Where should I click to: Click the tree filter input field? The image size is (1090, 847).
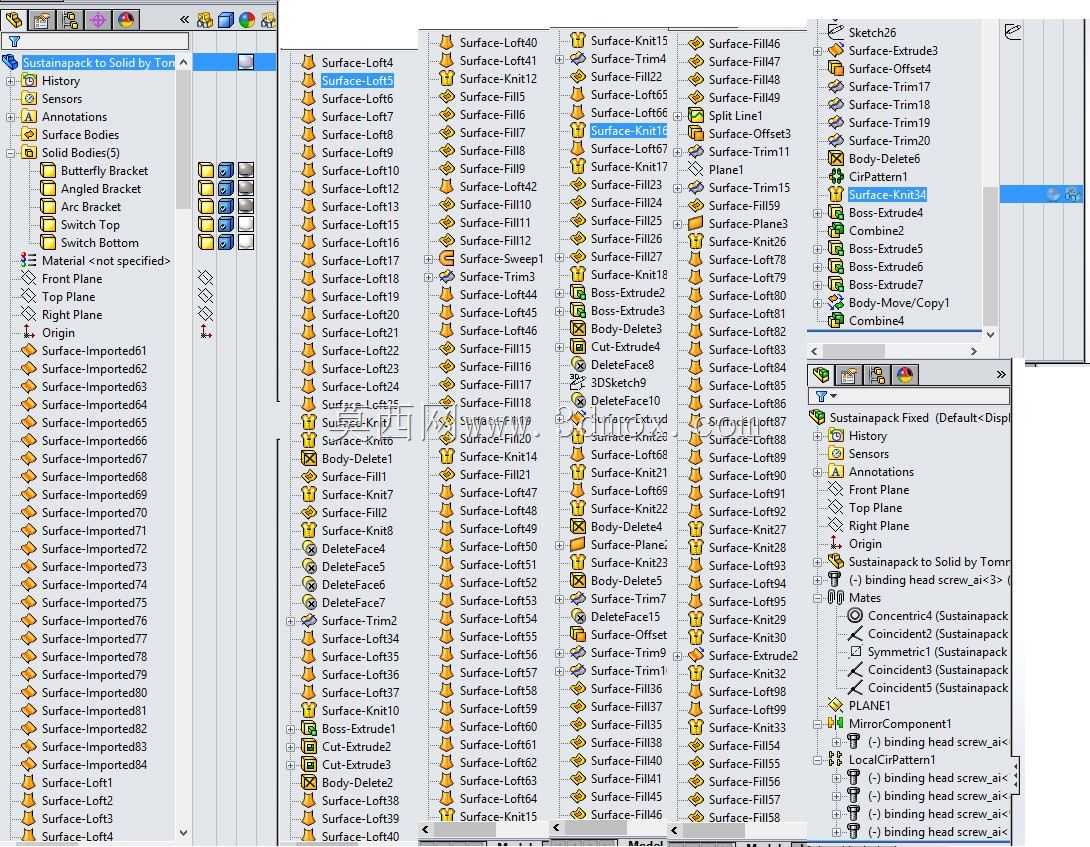point(95,42)
